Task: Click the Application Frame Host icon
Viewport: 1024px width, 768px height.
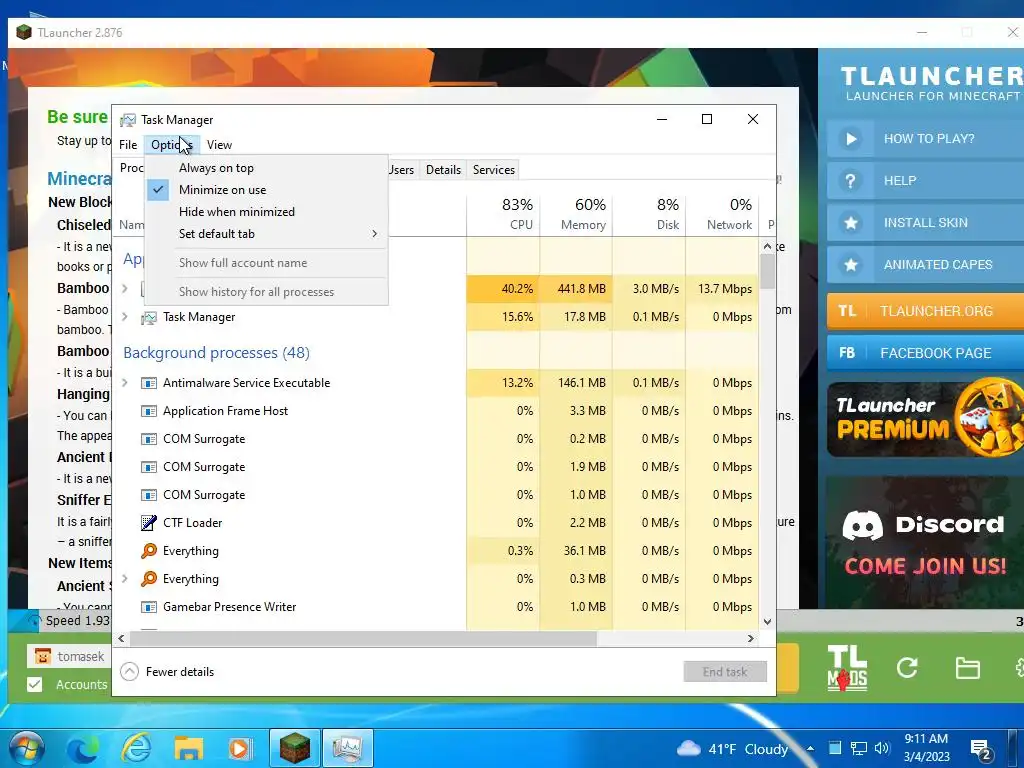Action: (149, 411)
